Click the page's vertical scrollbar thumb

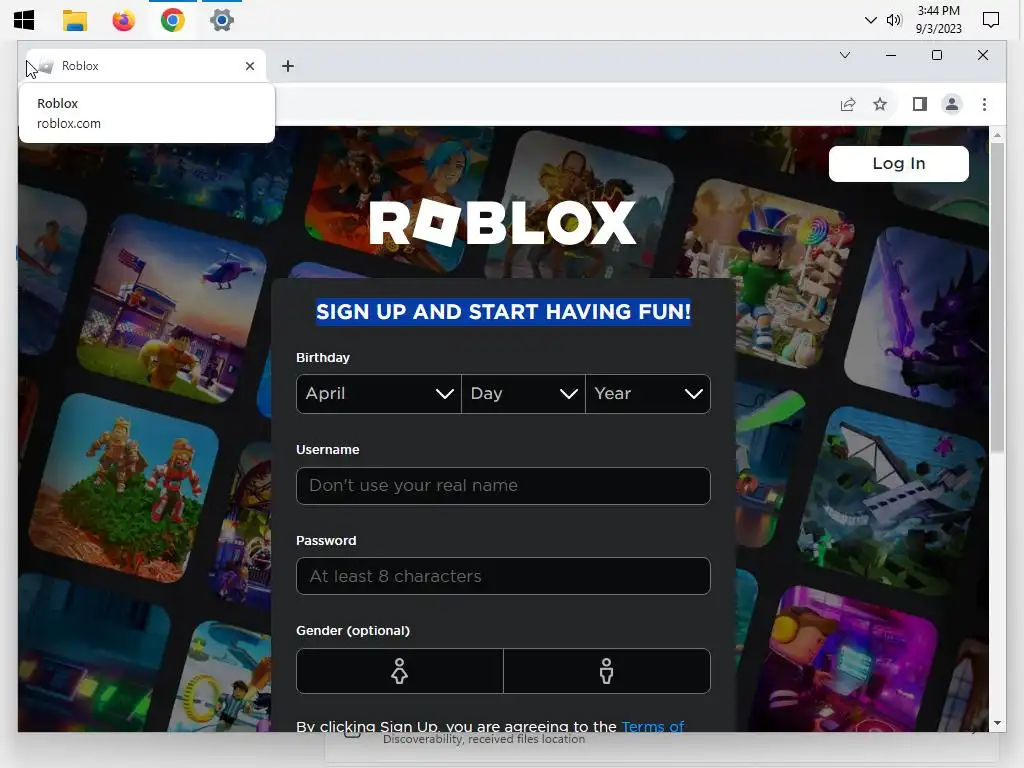point(997,297)
